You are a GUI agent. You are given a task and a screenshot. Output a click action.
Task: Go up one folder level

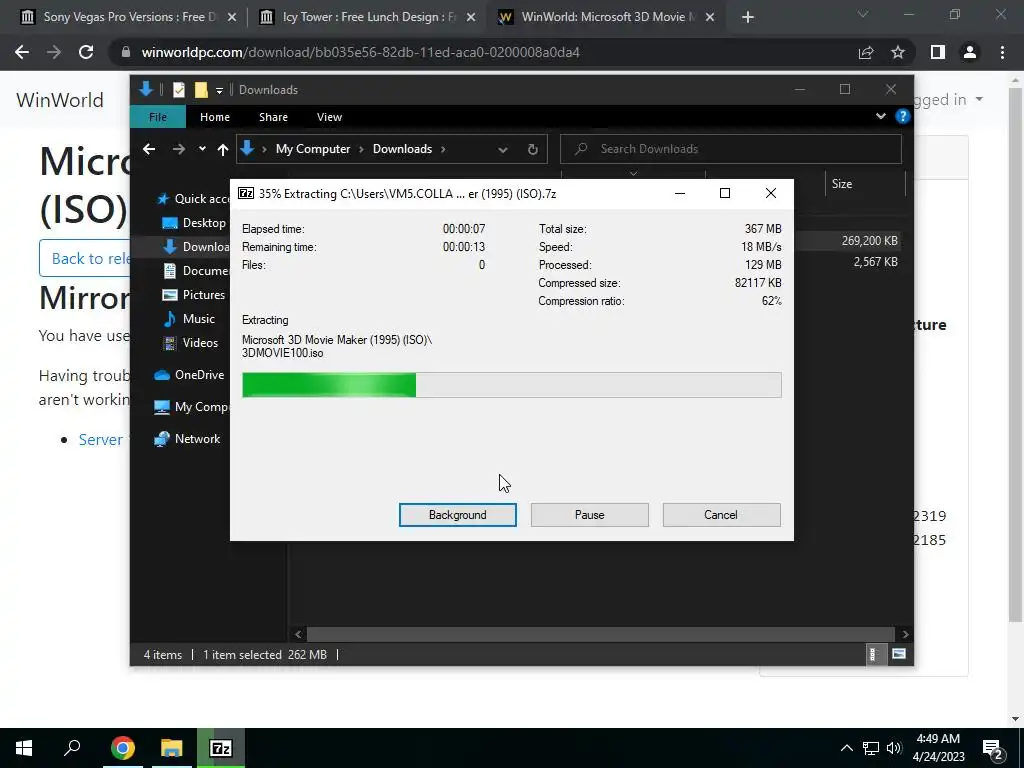click(223, 150)
